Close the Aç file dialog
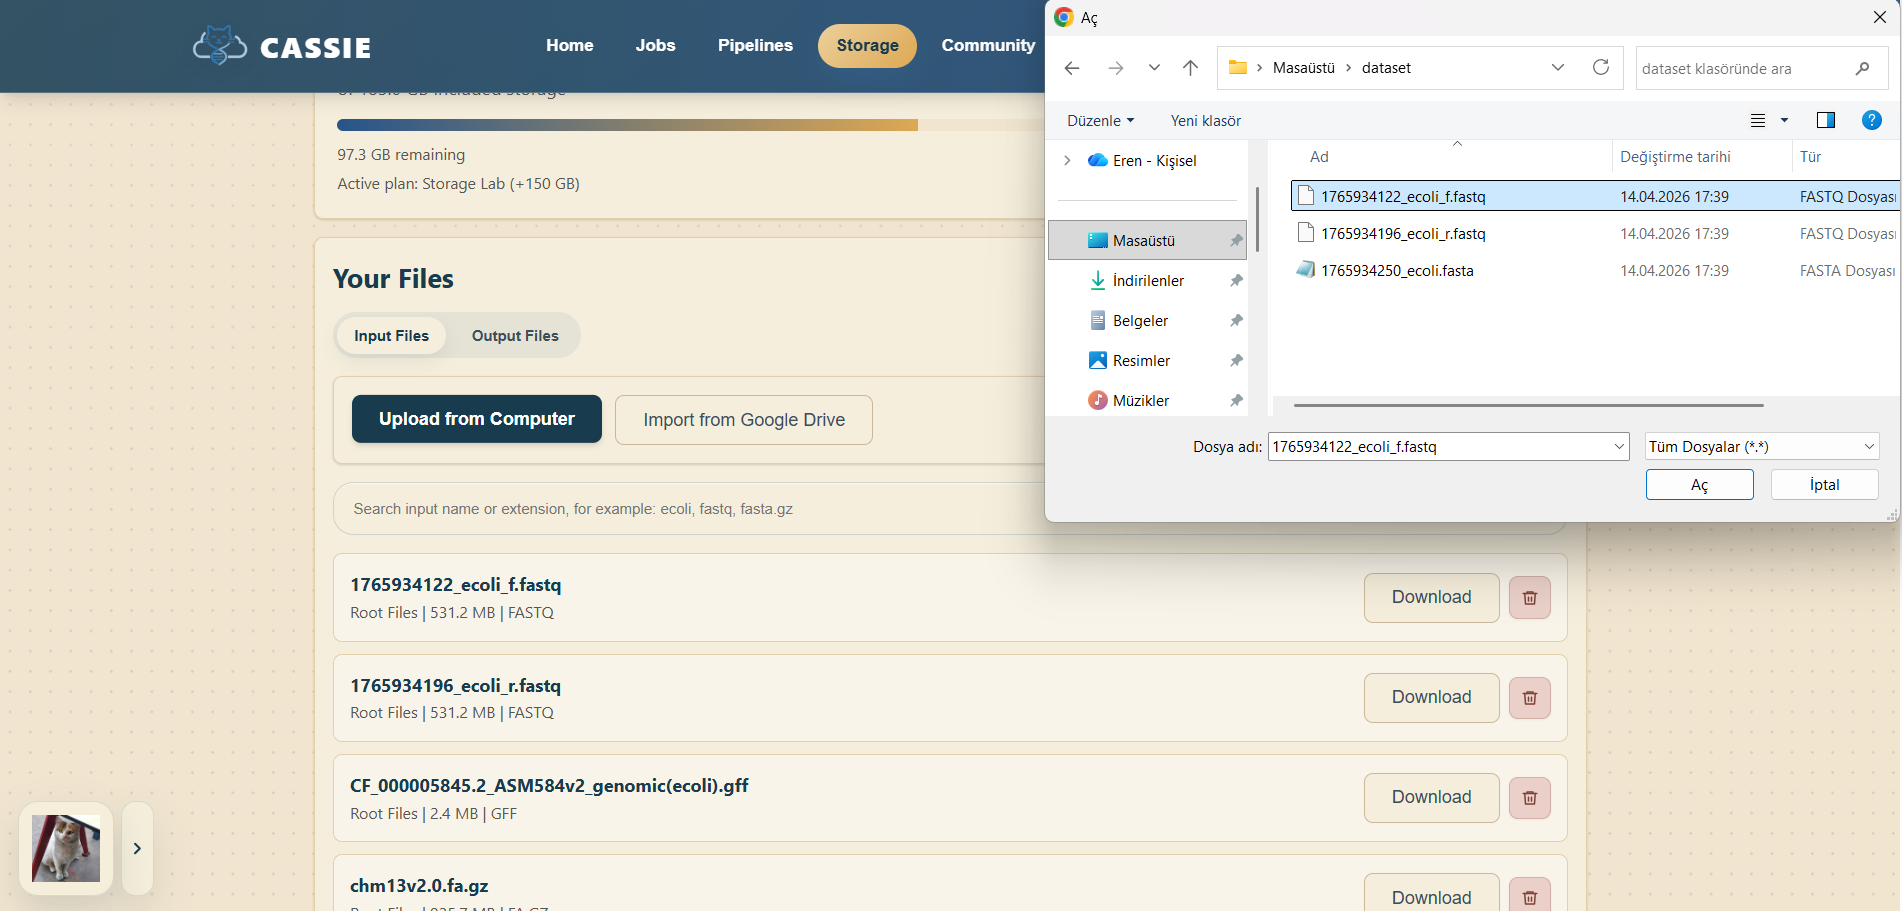The image size is (1902, 911). coord(1879,17)
